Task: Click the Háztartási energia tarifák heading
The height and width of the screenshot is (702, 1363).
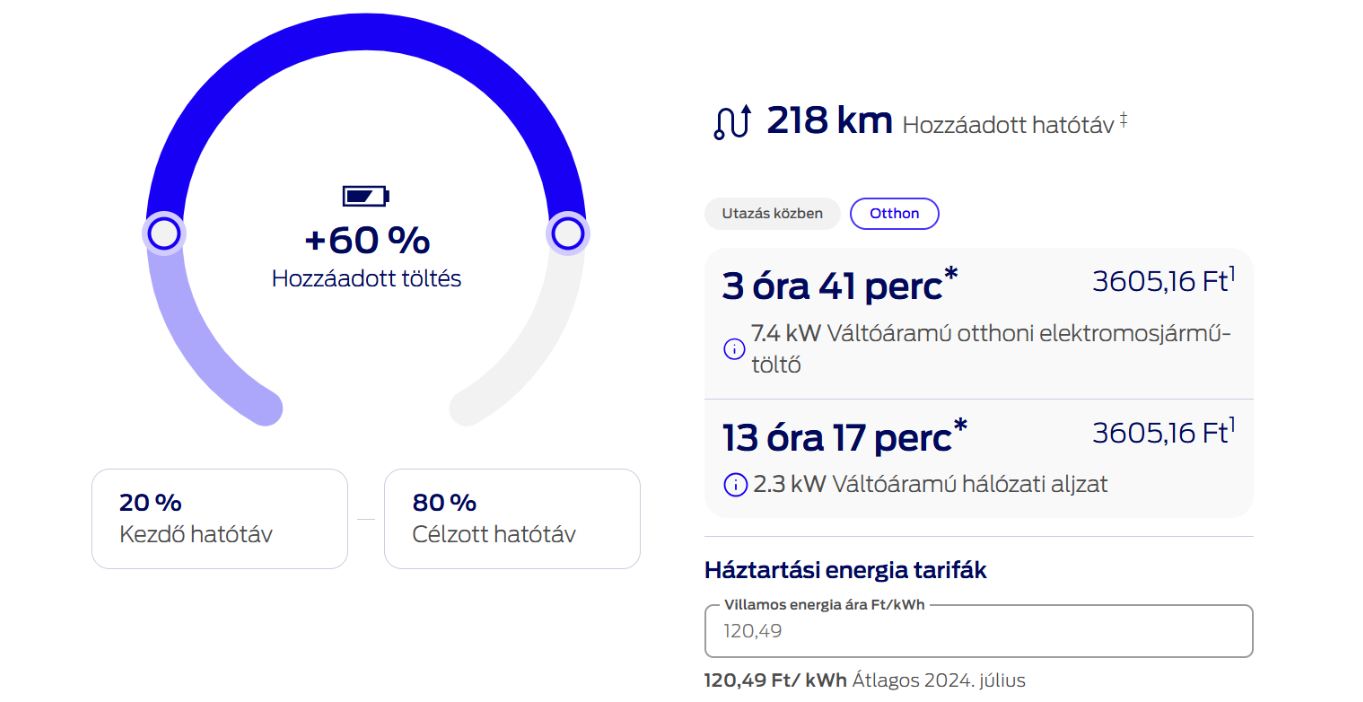Action: (x=846, y=571)
